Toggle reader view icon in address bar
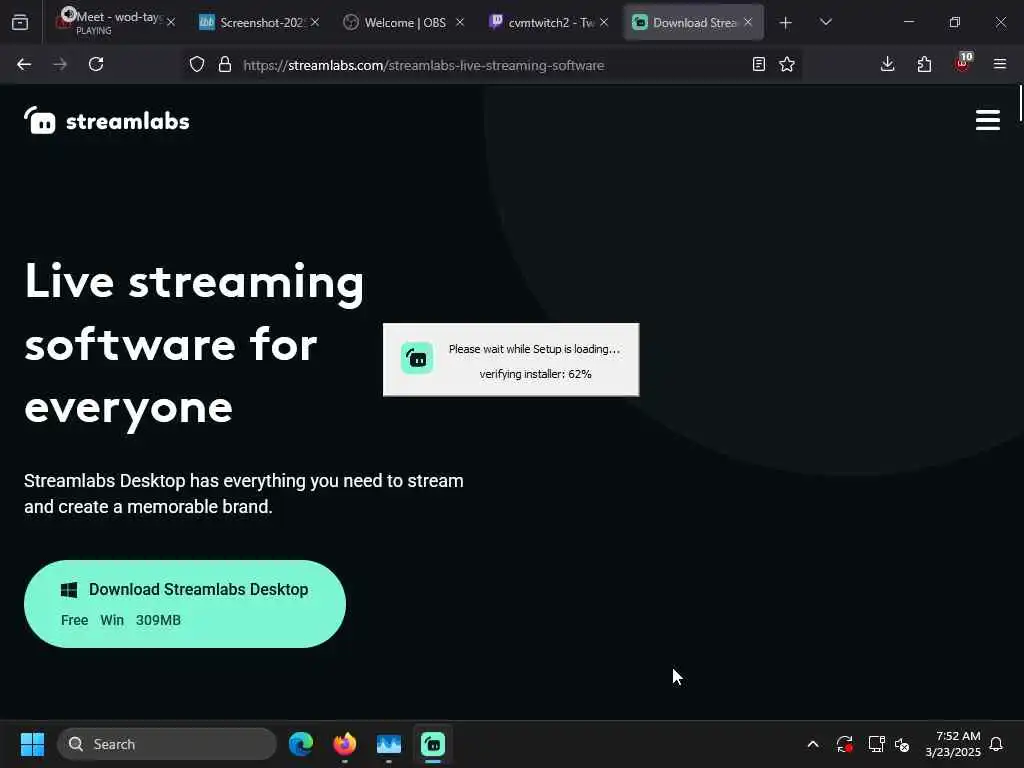This screenshot has width=1024, height=768. click(x=758, y=64)
